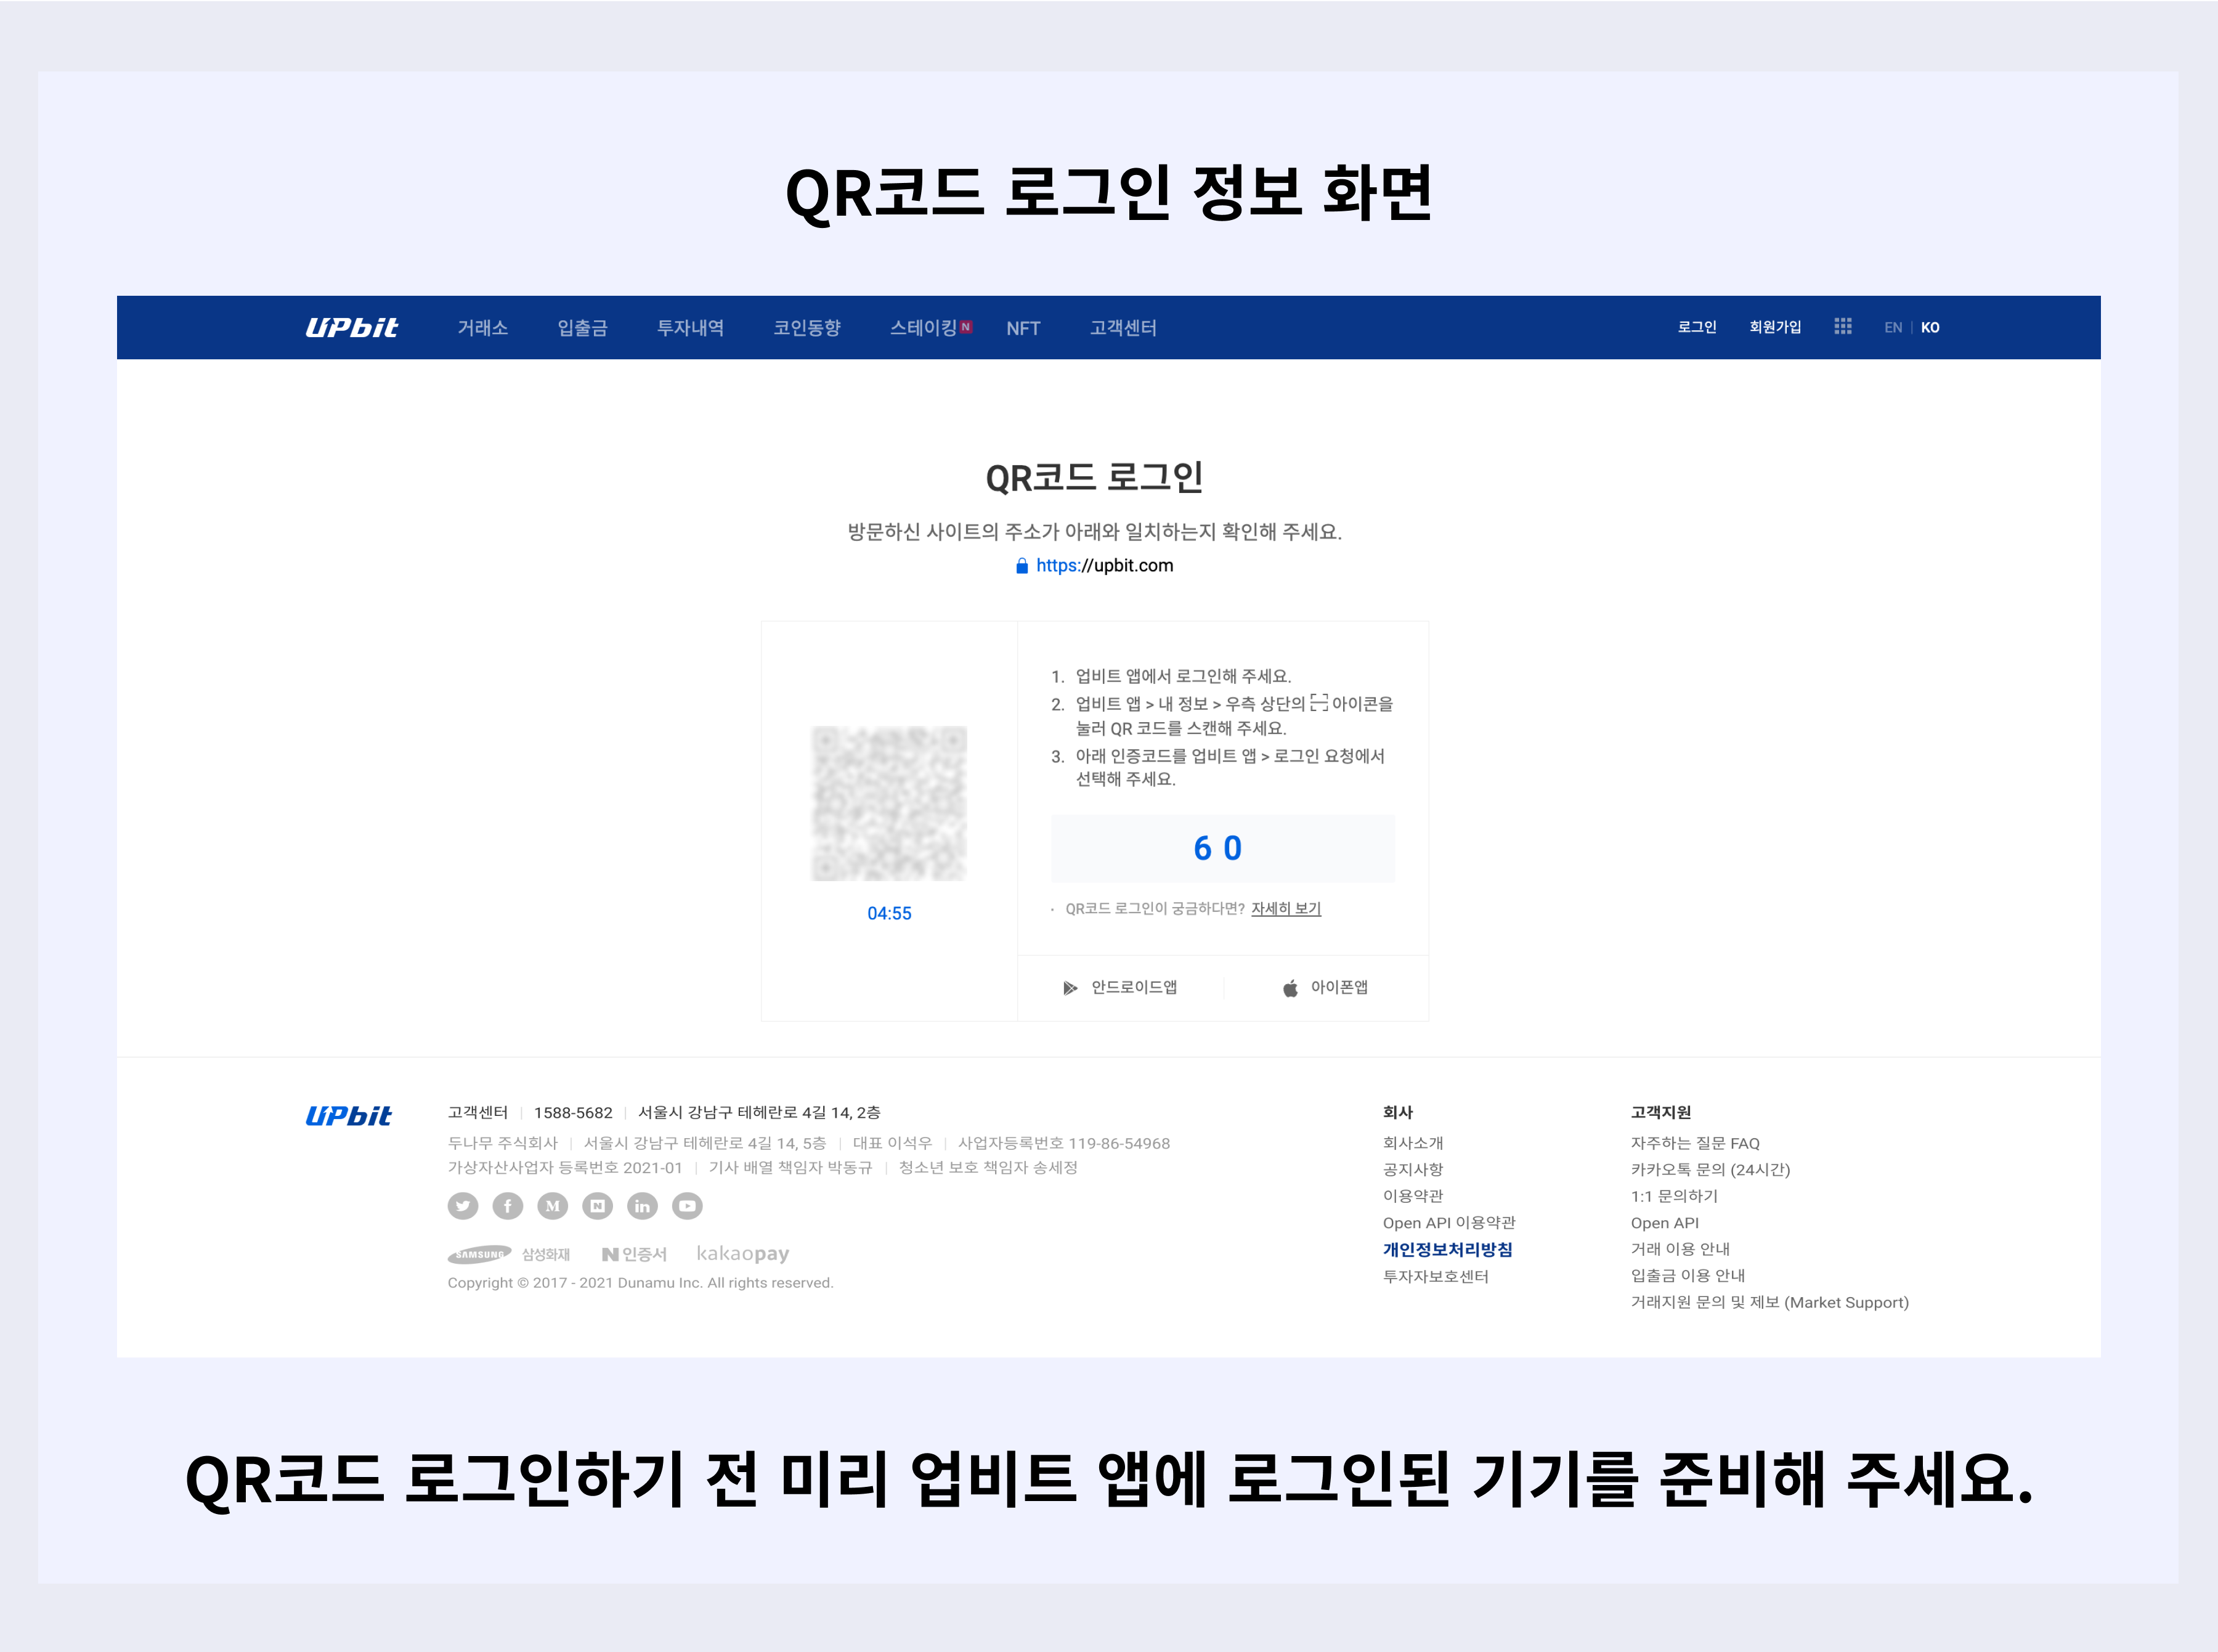Click the Facebook icon in the footer
This screenshot has width=2218, height=1652.
pyautogui.click(x=508, y=1206)
